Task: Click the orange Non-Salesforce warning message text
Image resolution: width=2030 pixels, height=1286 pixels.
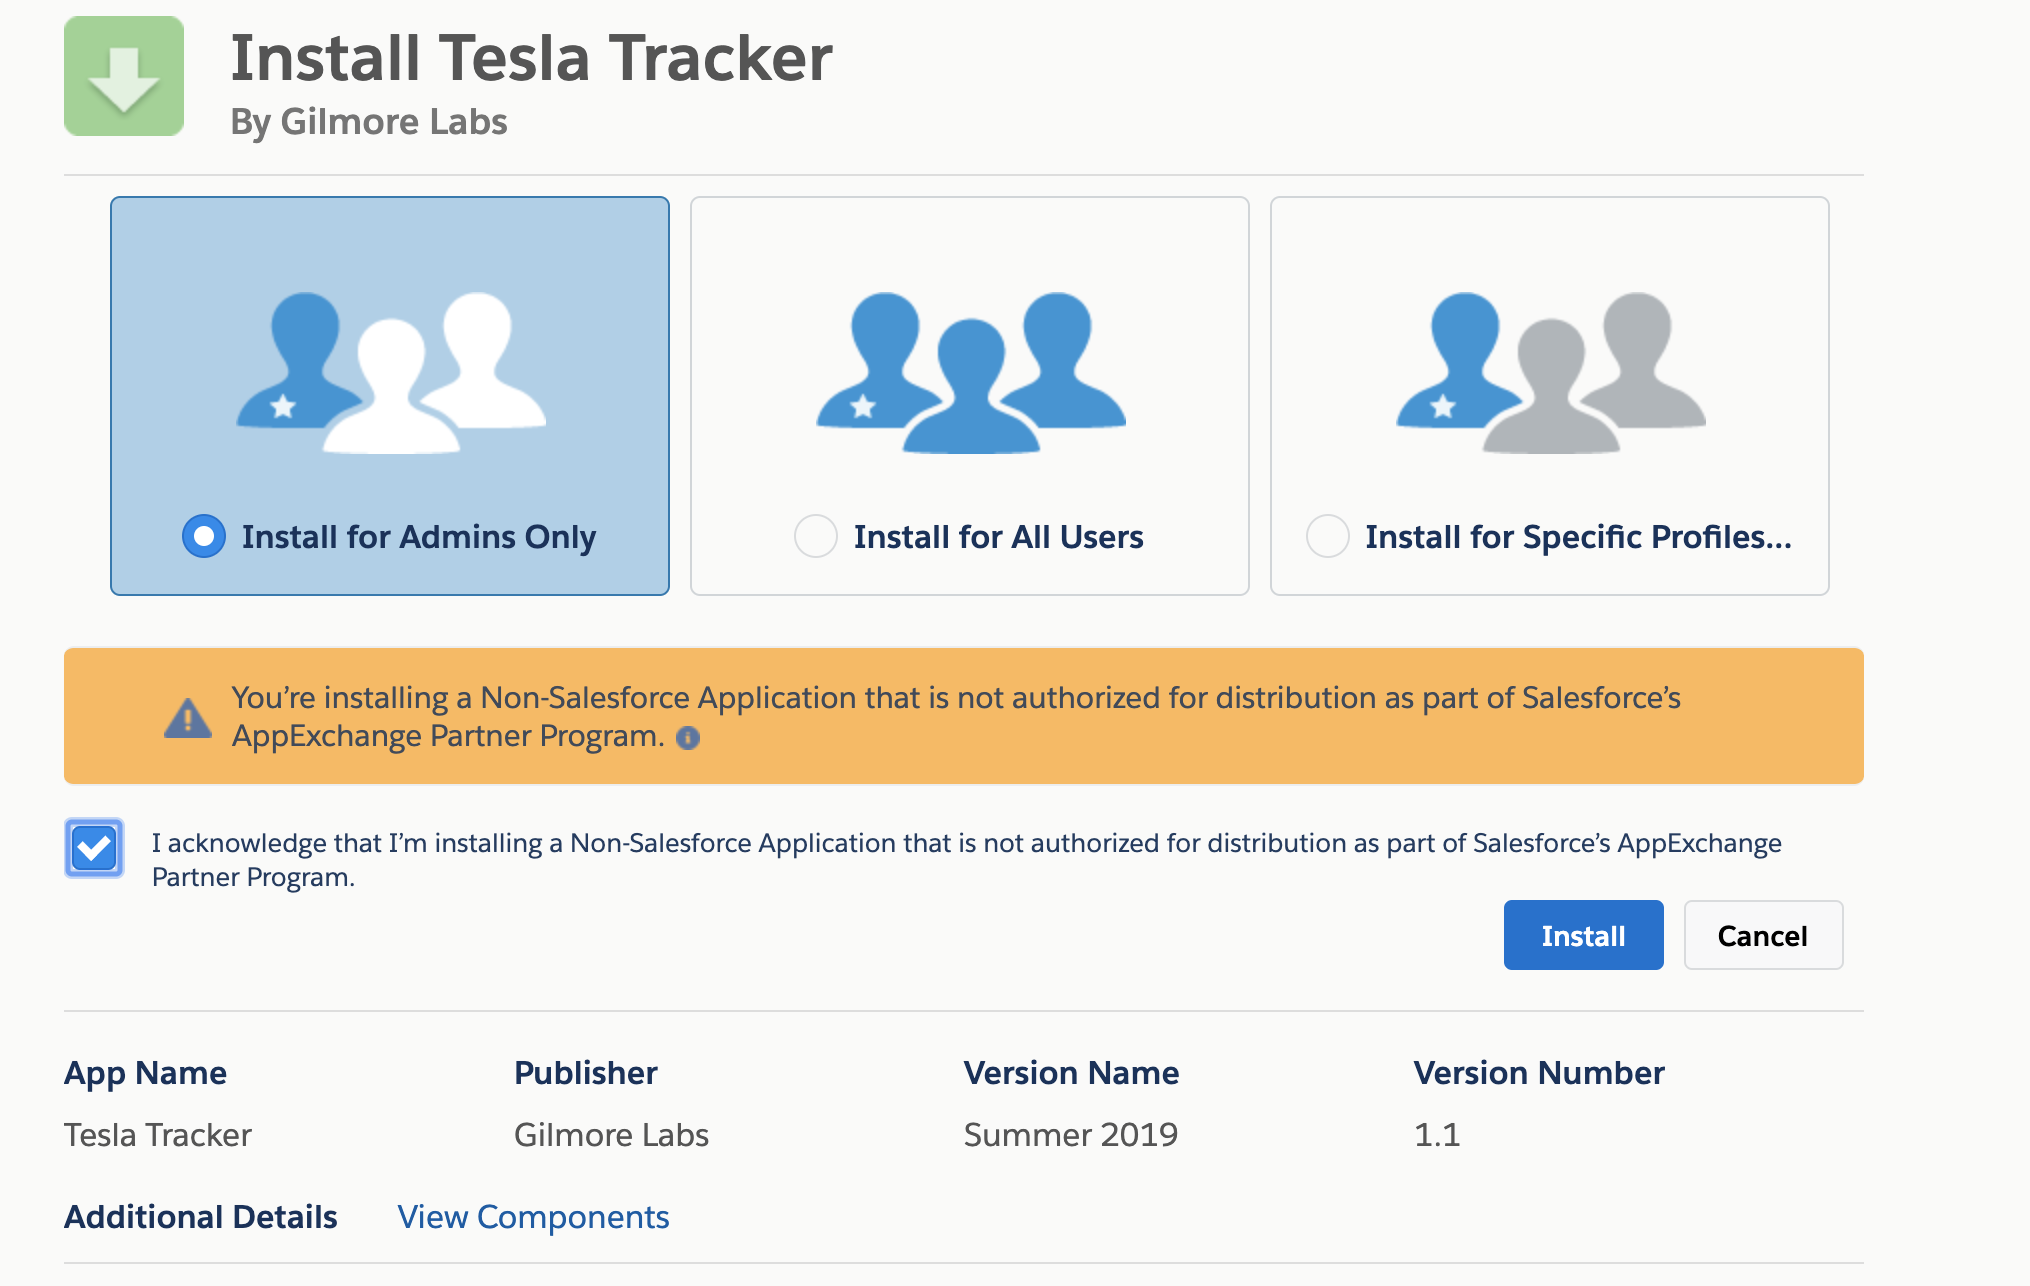Action: coord(956,698)
